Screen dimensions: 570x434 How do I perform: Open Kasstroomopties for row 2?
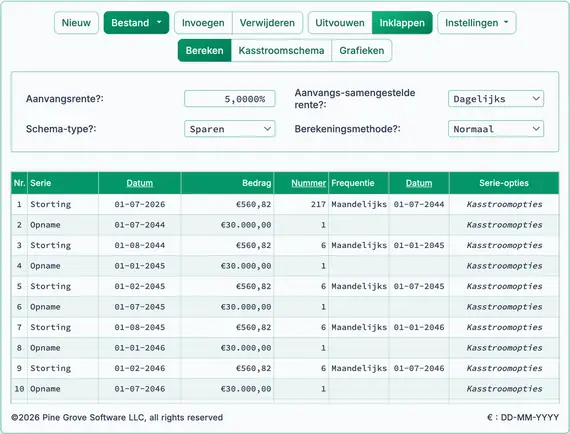[504, 225]
